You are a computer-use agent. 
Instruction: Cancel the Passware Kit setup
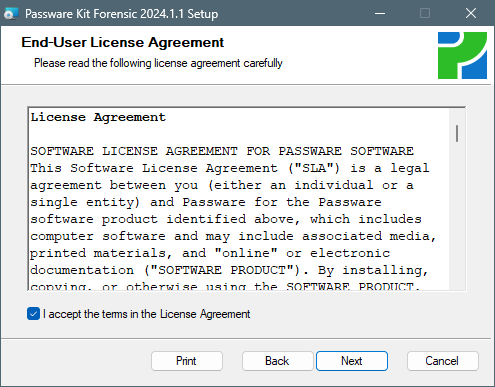pyautogui.click(x=443, y=361)
